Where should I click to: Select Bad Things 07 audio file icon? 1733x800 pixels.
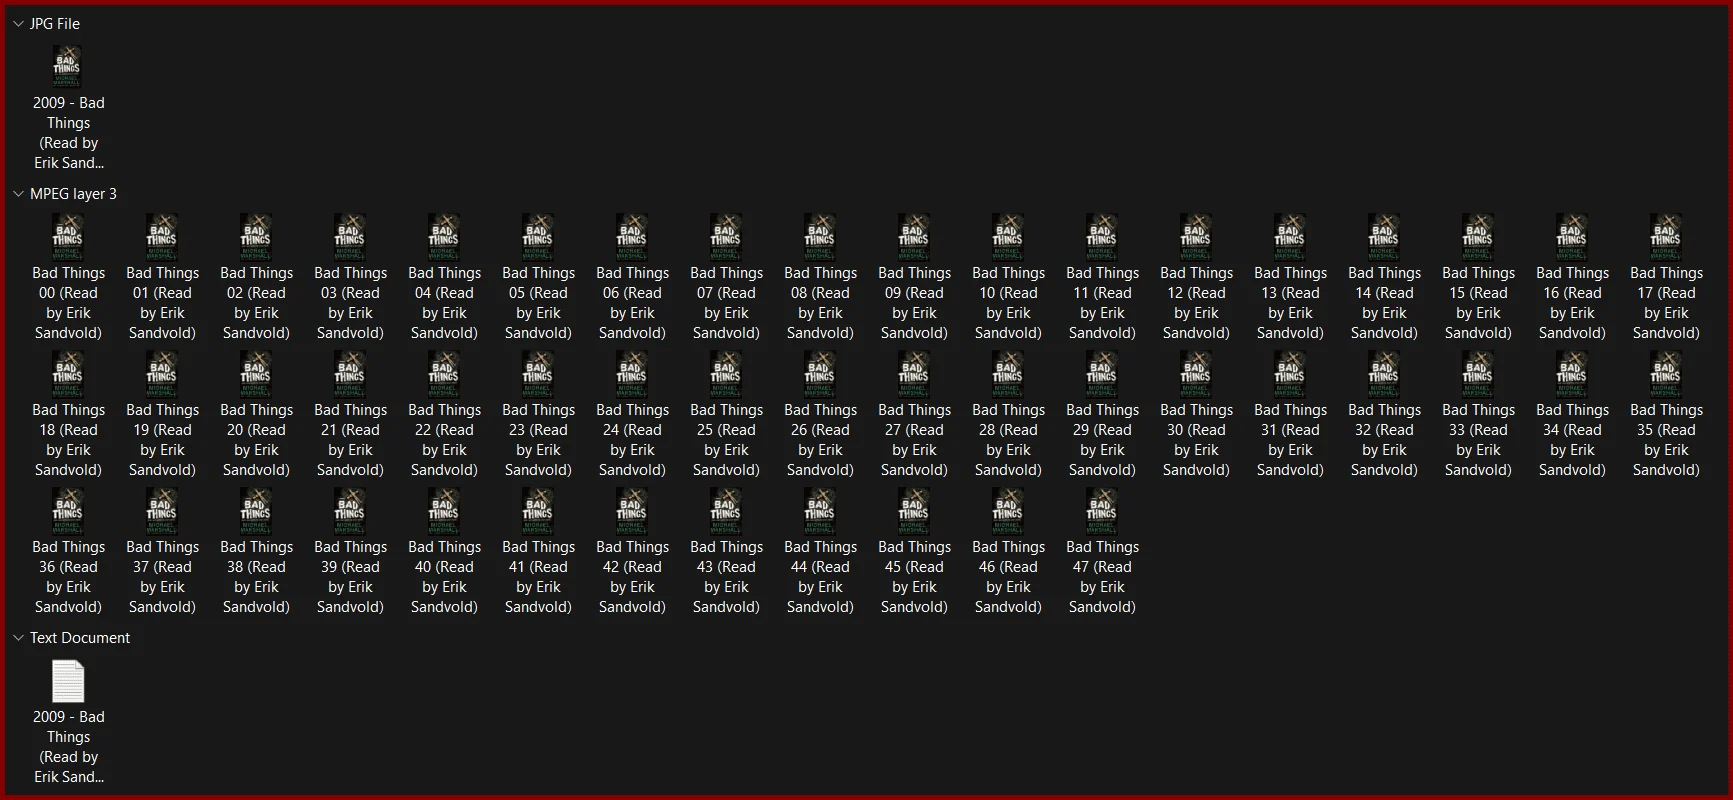(x=726, y=237)
